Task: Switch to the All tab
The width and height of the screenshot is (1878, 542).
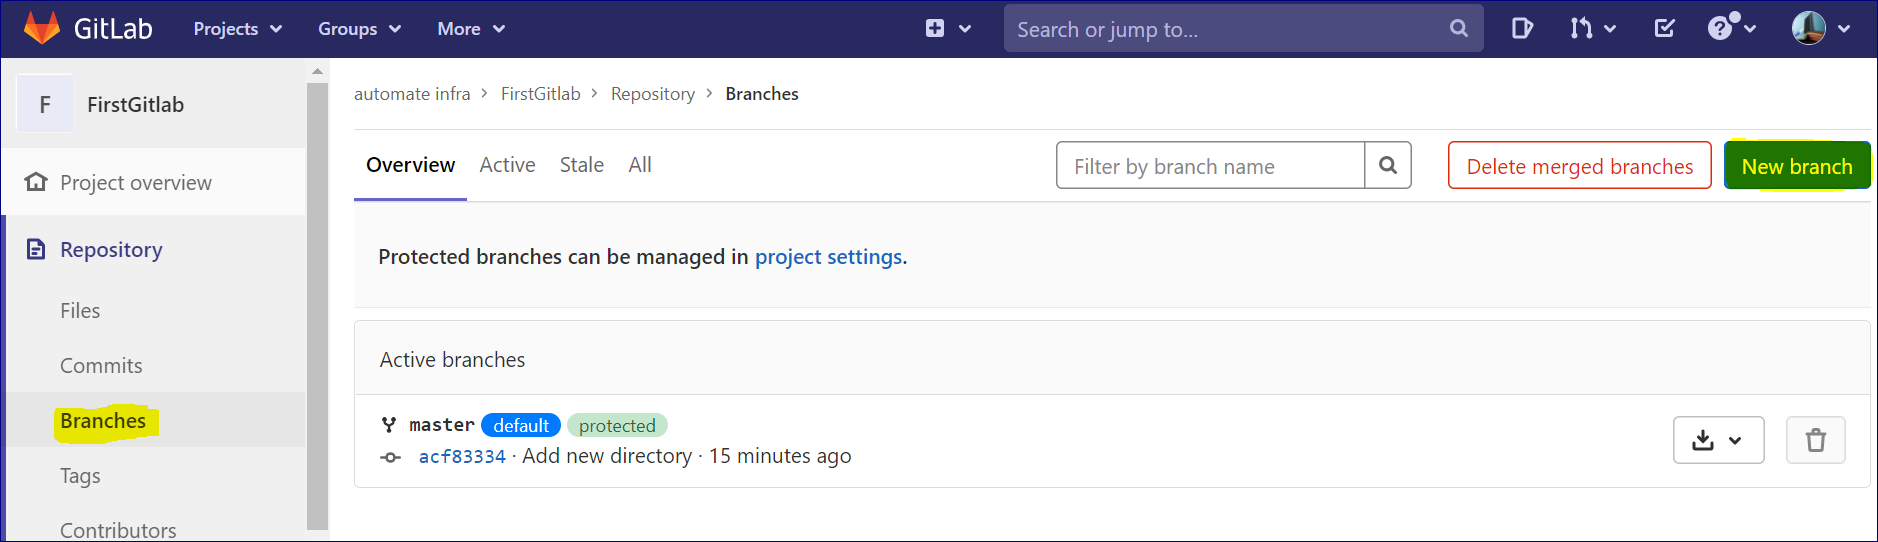Action: pos(640,165)
